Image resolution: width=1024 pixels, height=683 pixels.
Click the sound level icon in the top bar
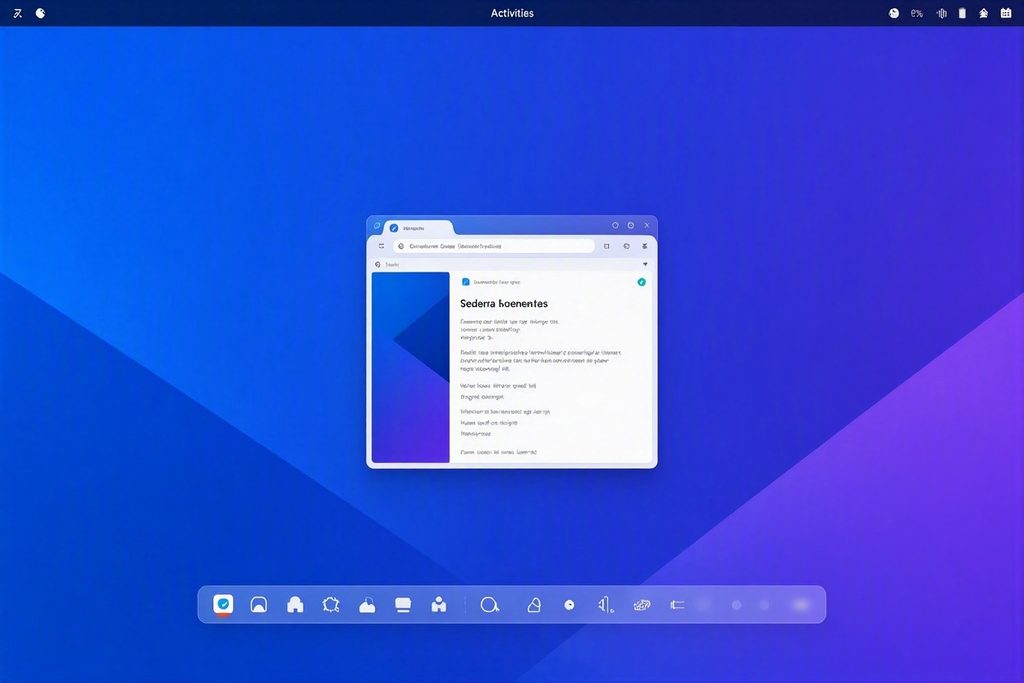(x=941, y=13)
